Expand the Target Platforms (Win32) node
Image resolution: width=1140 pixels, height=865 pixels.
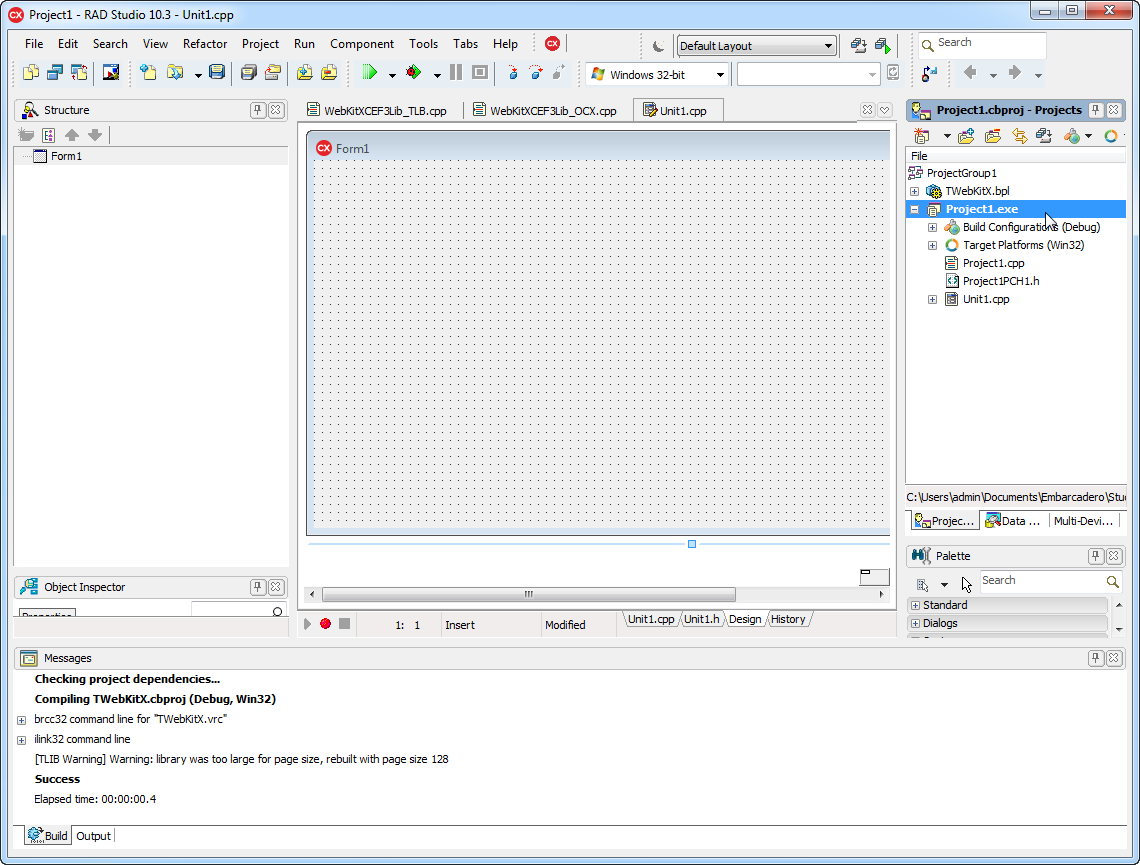pos(932,246)
